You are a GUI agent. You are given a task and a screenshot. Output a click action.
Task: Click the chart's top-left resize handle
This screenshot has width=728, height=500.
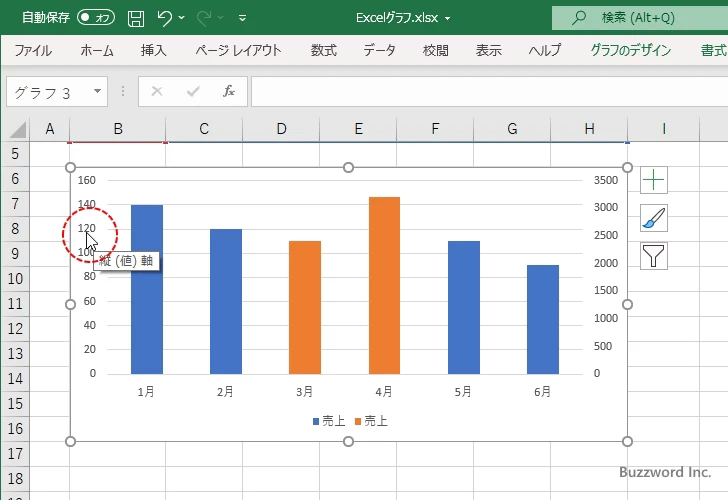click(x=70, y=167)
